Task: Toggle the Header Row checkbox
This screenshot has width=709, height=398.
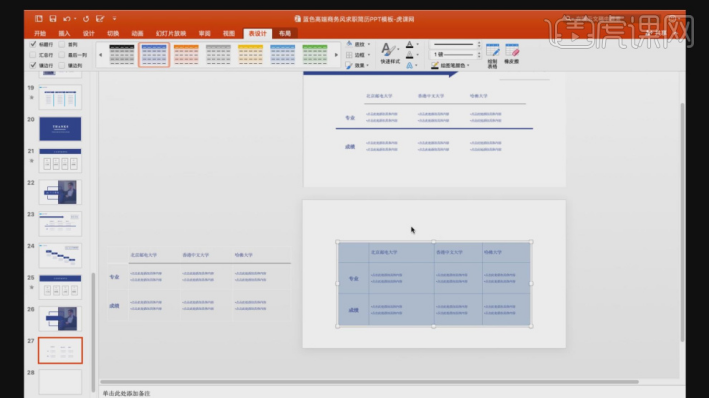Action: click(x=33, y=44)
